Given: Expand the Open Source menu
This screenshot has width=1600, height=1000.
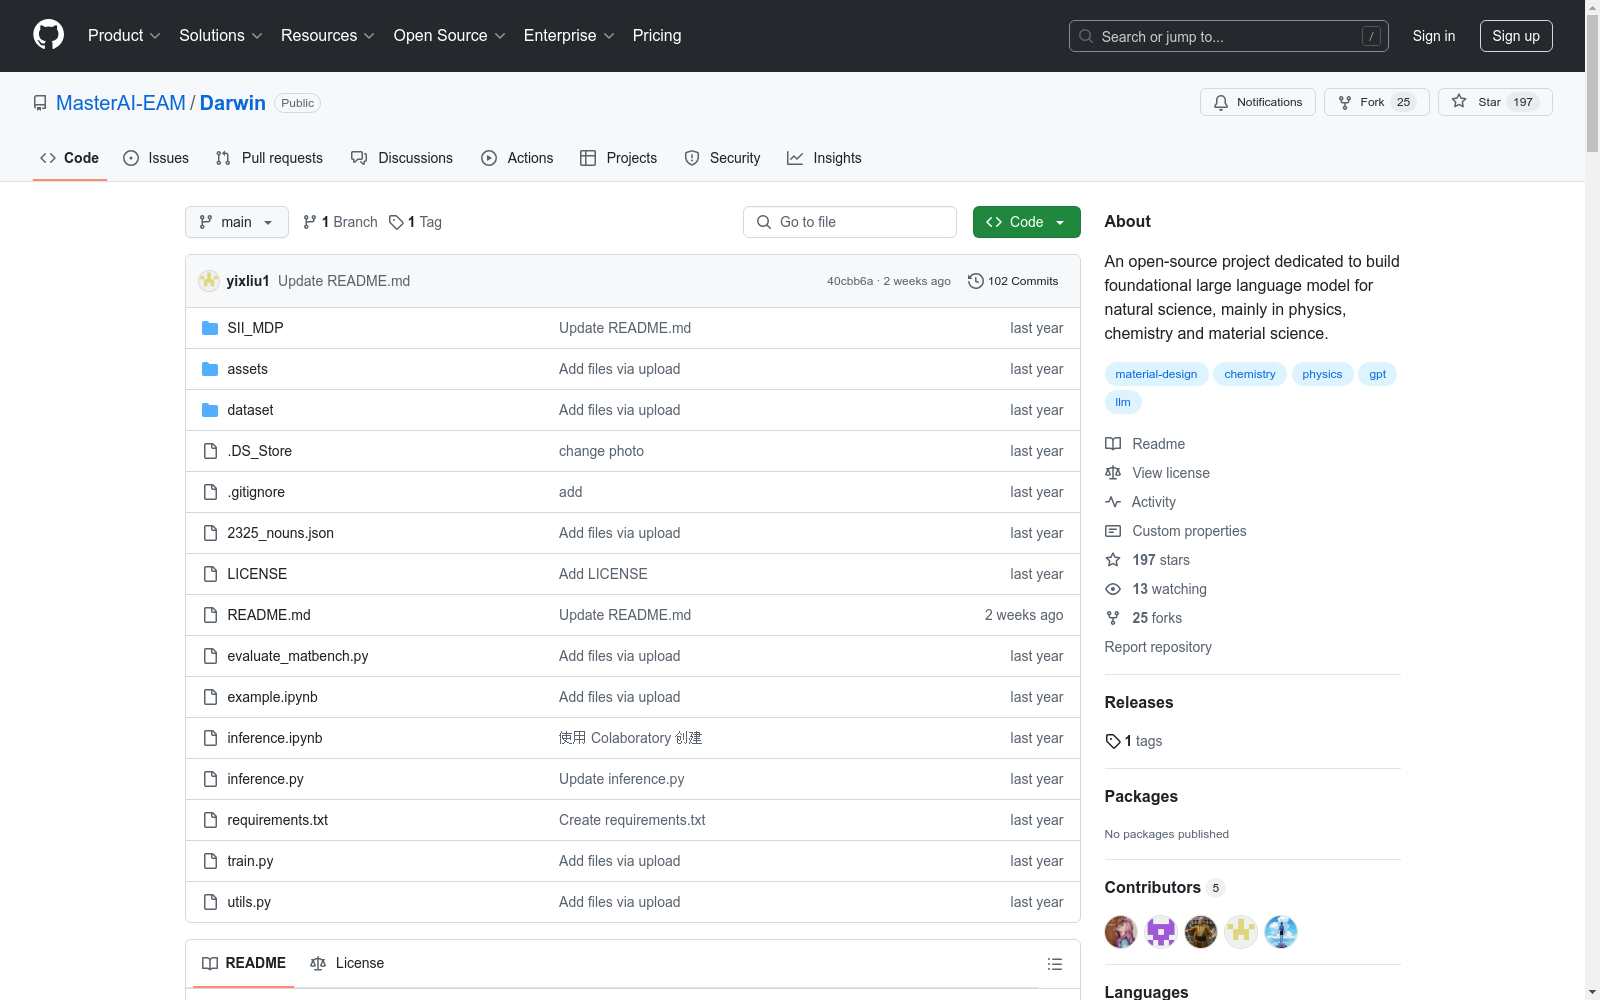Looking at the screenshot, I should [450, 35].
